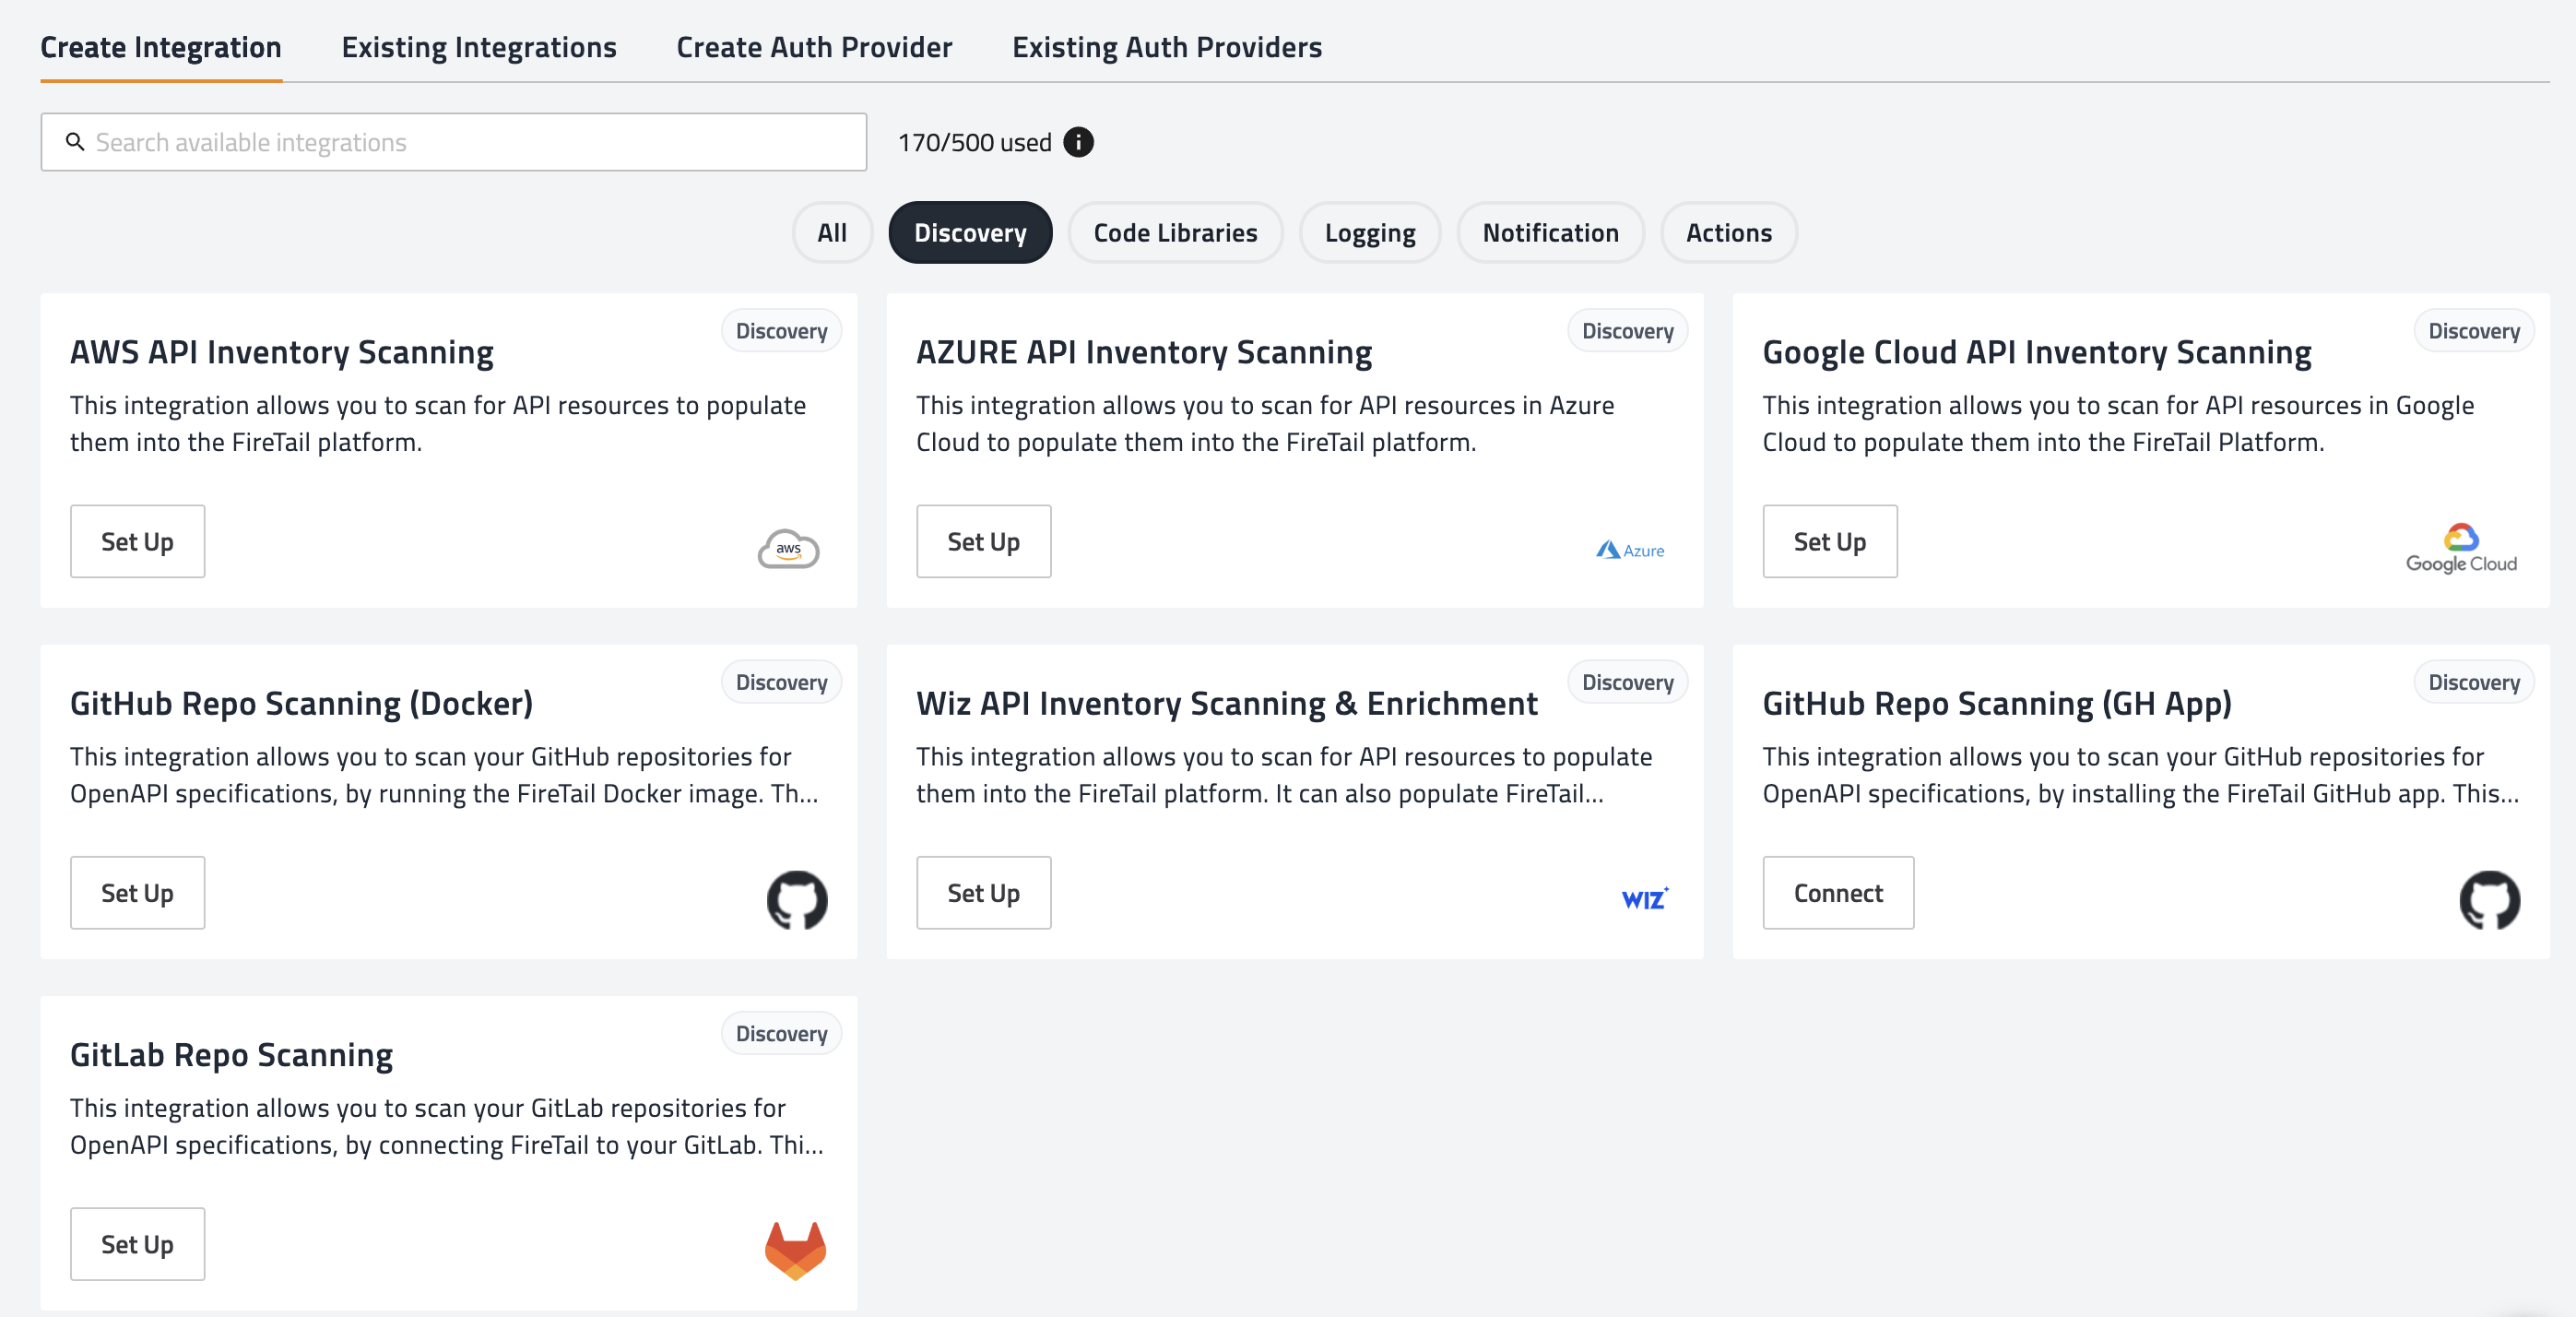Filter integrations by Notification

point(1550,233)
